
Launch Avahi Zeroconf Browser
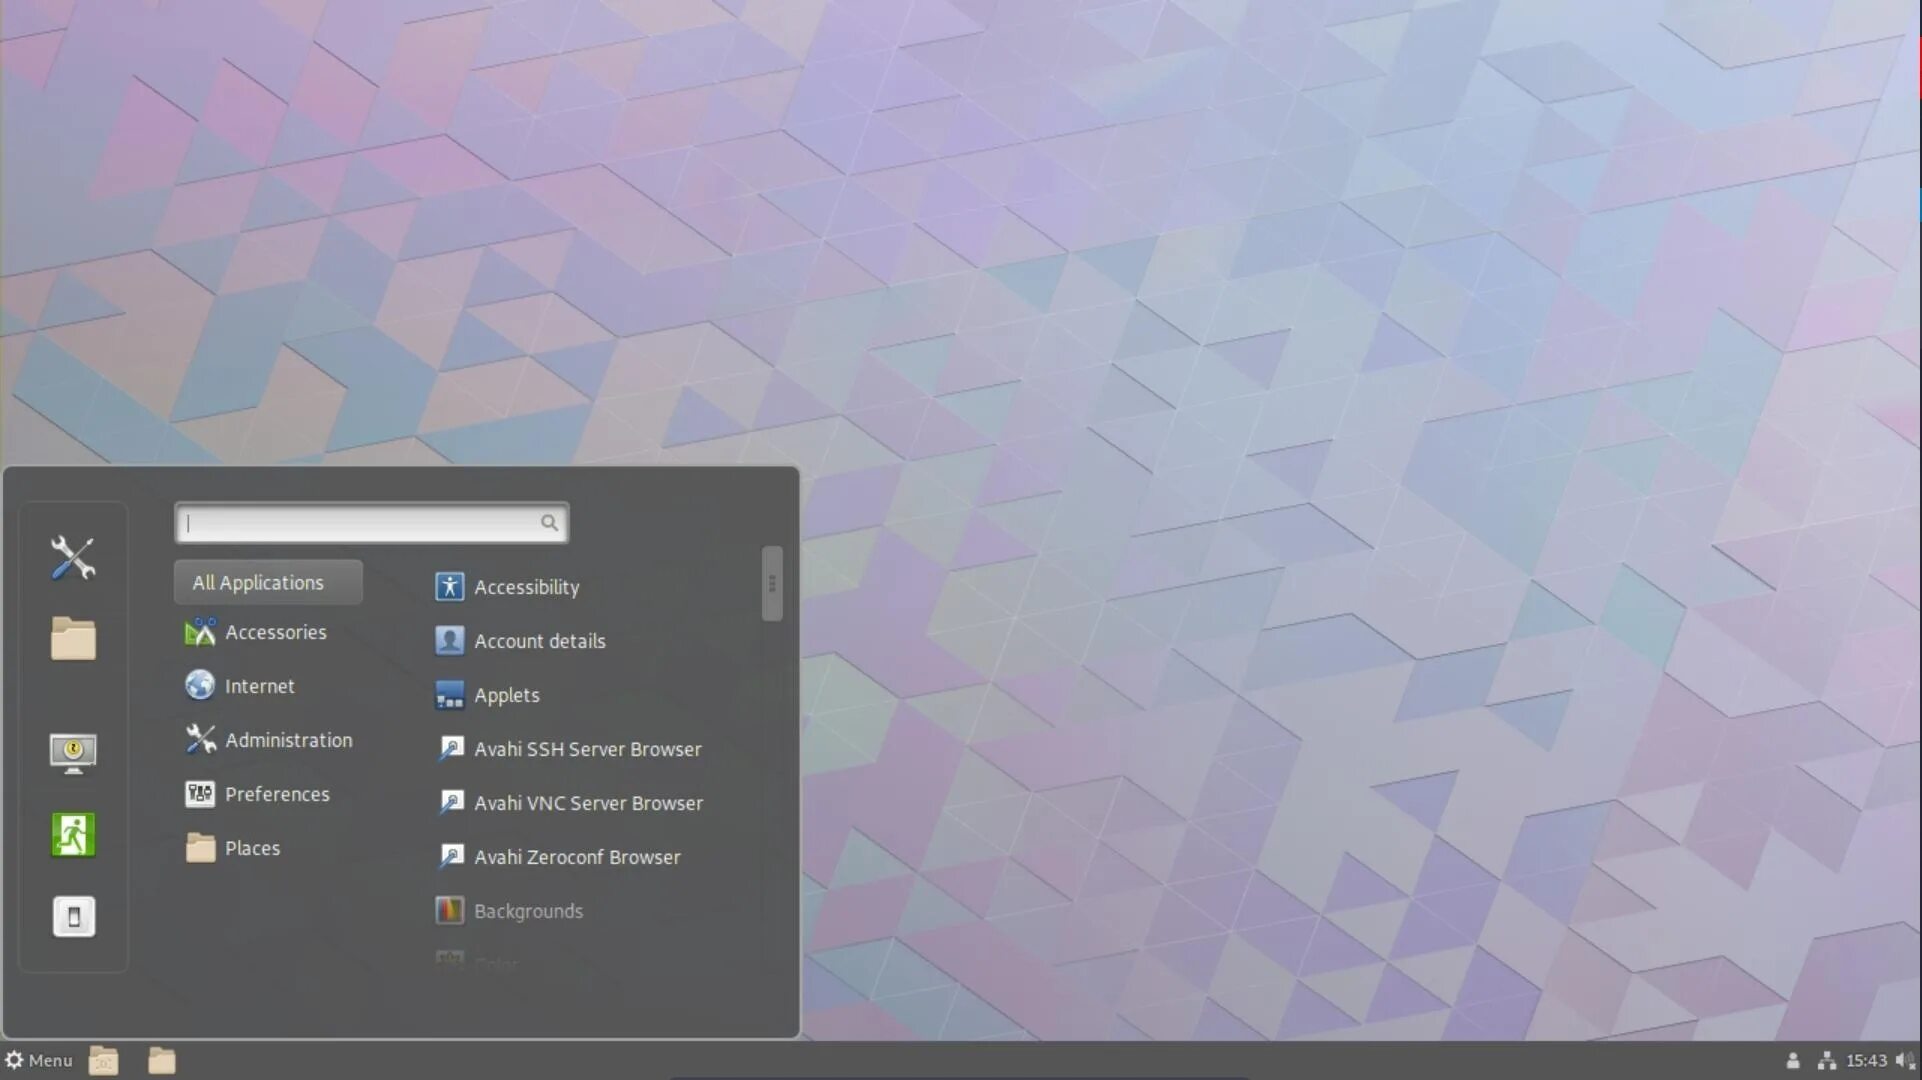[x=577, y=857]
